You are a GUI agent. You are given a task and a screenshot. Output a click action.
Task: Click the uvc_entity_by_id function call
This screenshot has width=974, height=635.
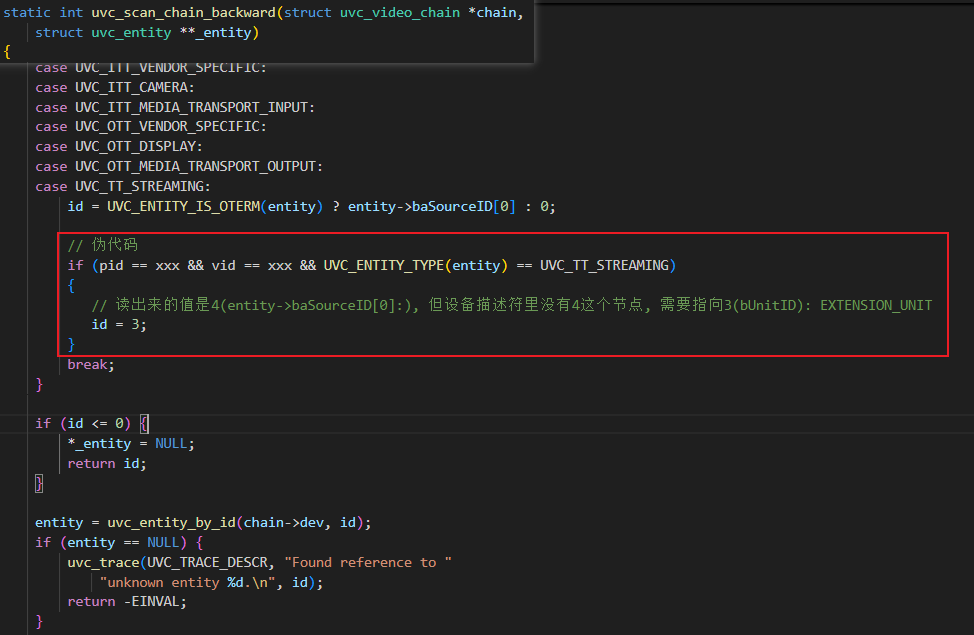pos(239,522)
